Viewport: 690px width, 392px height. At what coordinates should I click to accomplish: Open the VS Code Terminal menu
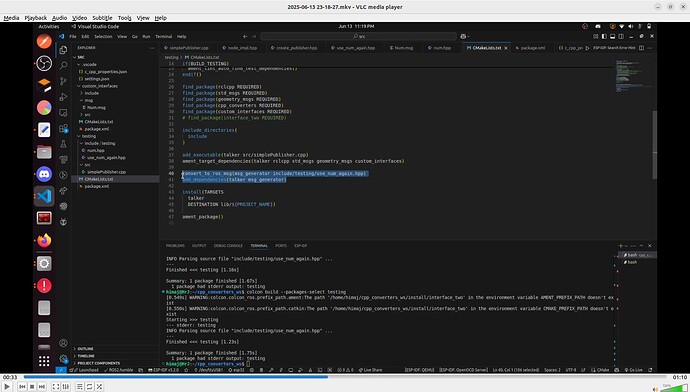(164, 37)
